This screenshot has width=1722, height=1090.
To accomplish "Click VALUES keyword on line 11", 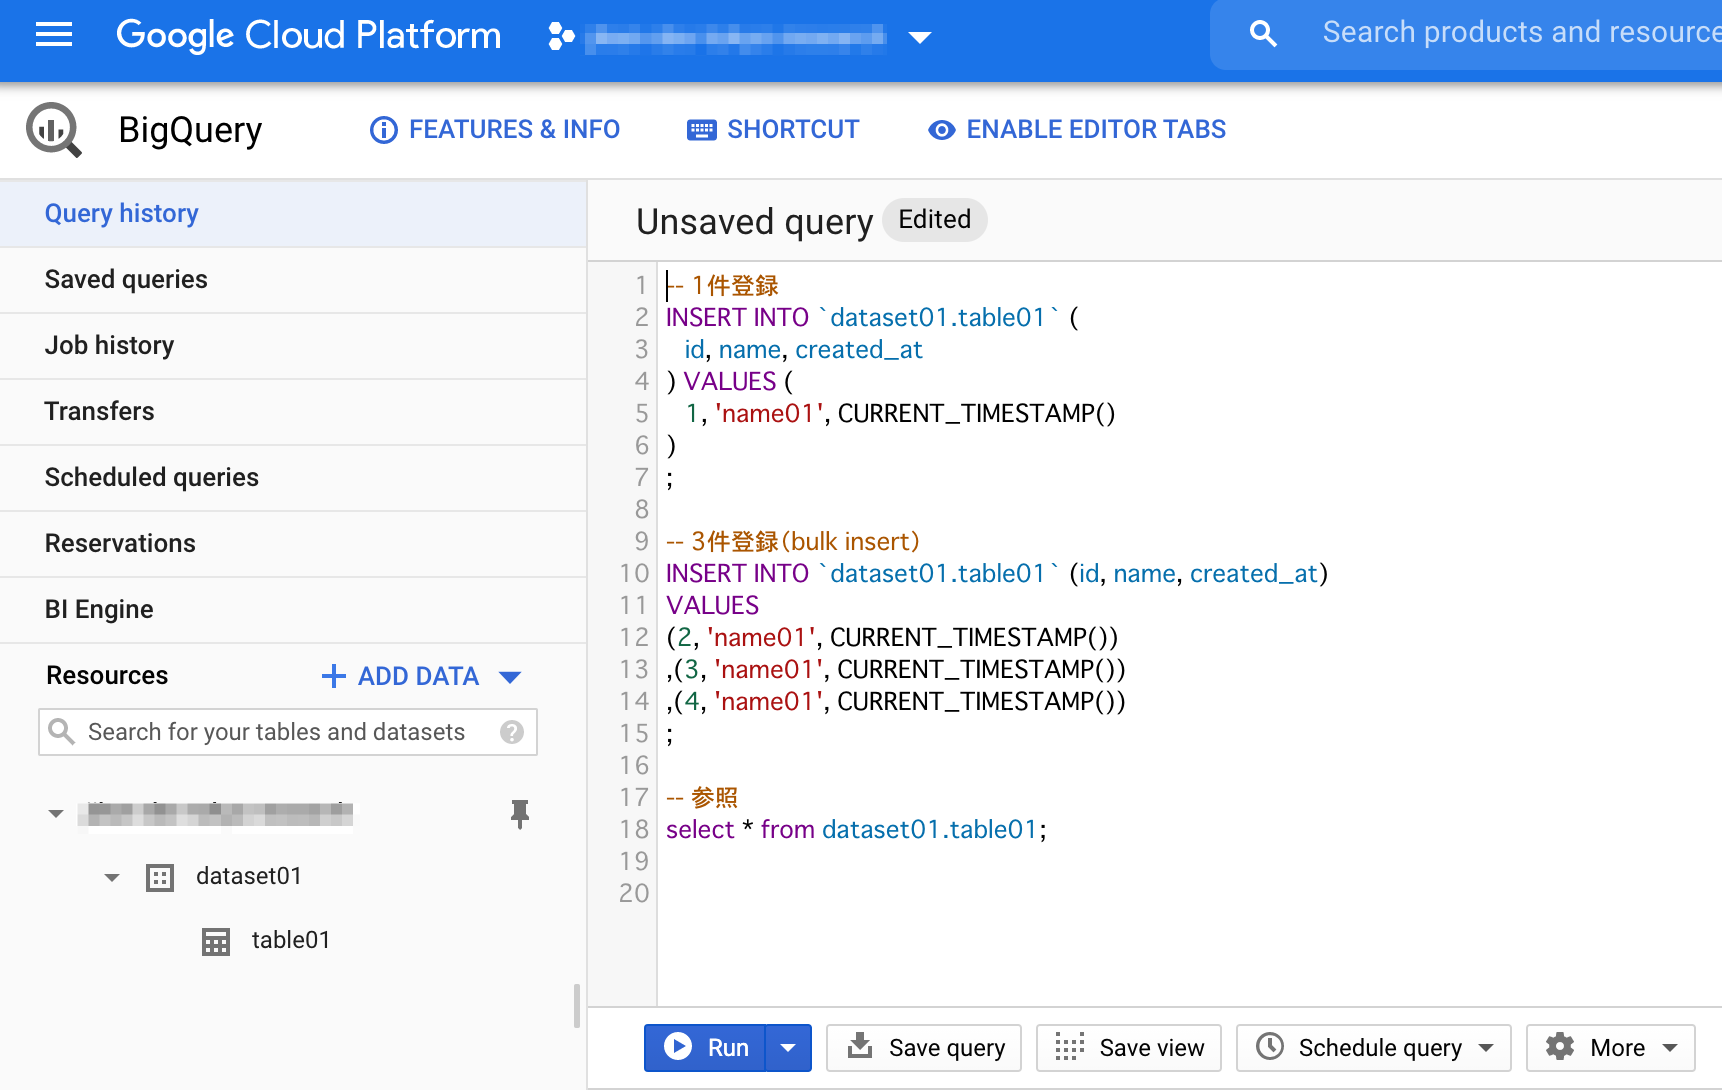I will click(x=713, y=606).
